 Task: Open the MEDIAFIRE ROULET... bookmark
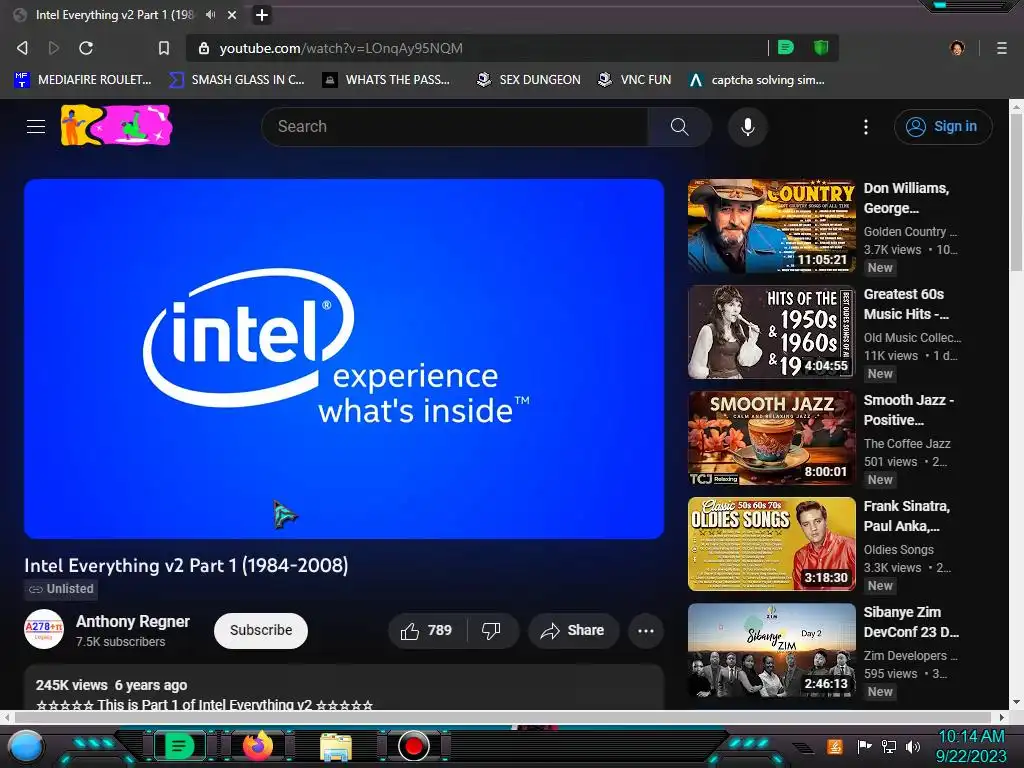pyautogui.click(x=83, y=80)
